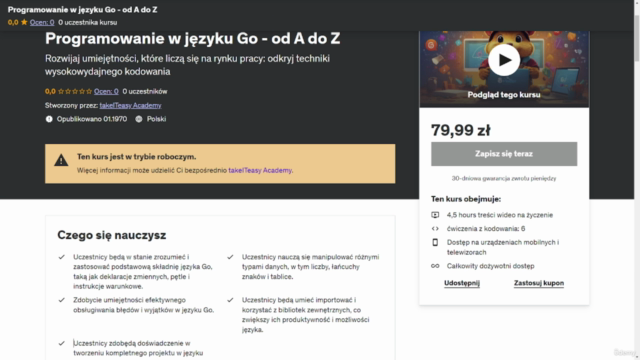
Task: Click 4,5 hours treści wideo text
Action: pyautogui.click(x=500, y=215)
